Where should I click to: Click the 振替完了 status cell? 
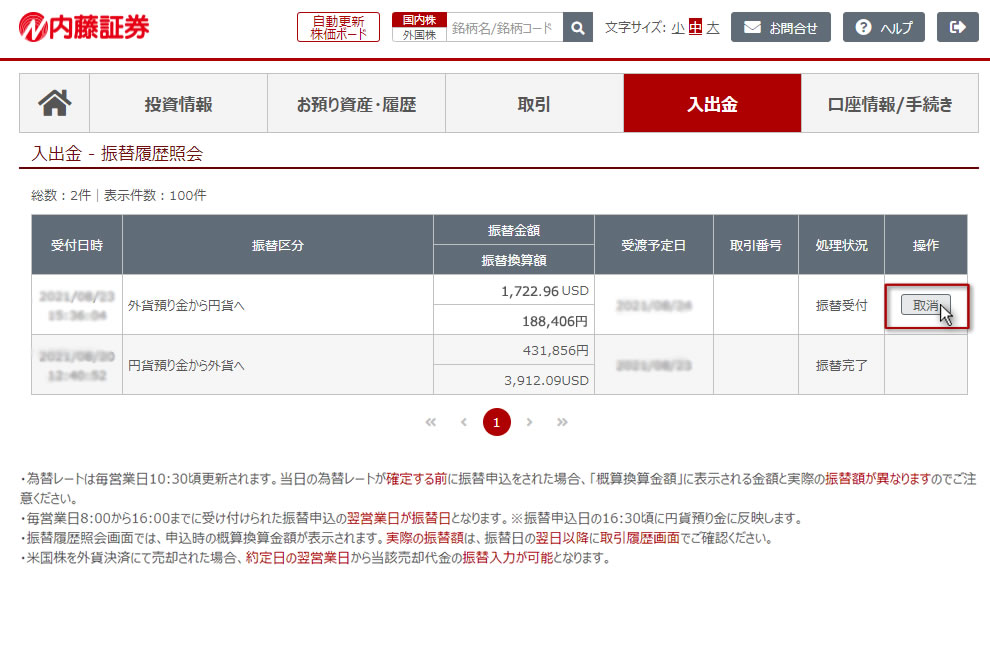[x=841, y=365]
